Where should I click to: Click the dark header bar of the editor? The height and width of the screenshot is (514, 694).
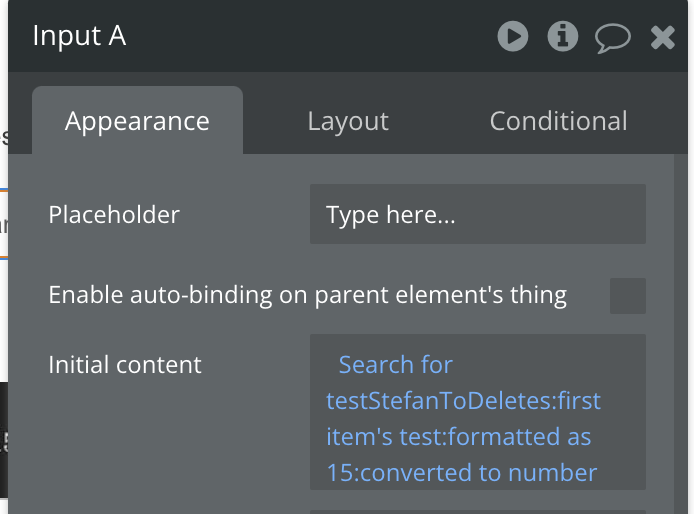coord(300,37)
